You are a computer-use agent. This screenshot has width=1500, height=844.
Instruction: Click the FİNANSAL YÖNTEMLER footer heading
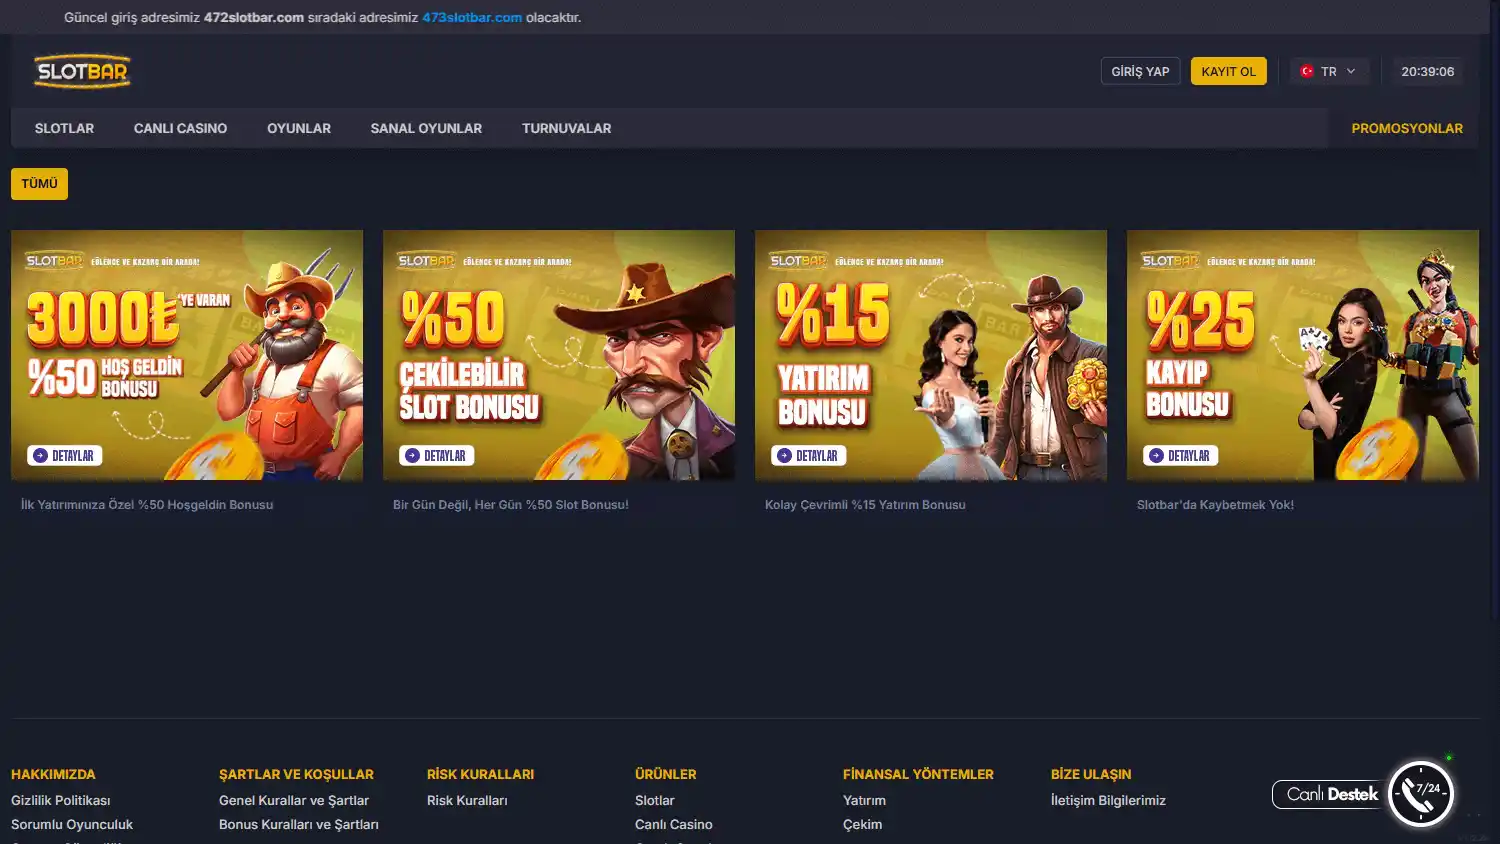(918, 774)
